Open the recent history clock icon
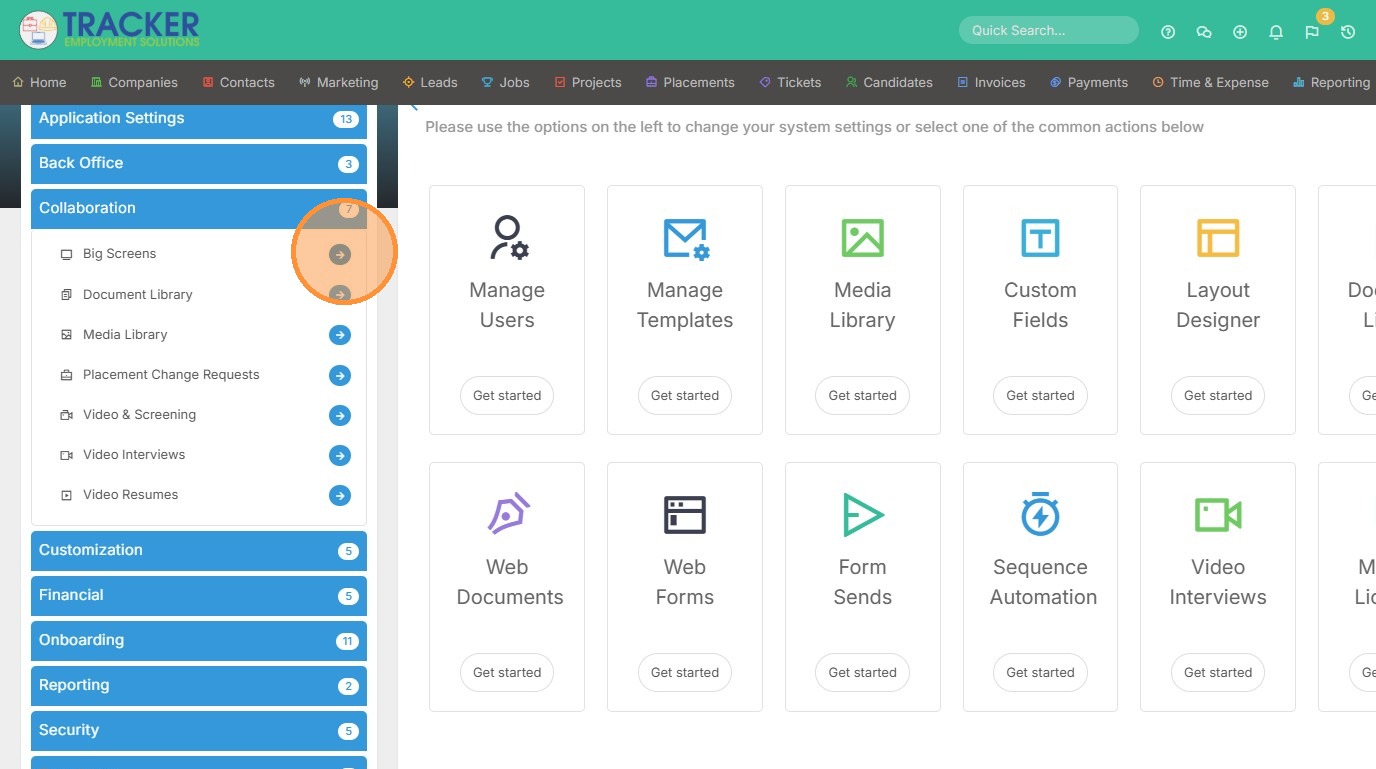The width and height of the screenshot is (1376, 769). (1348, 32)
